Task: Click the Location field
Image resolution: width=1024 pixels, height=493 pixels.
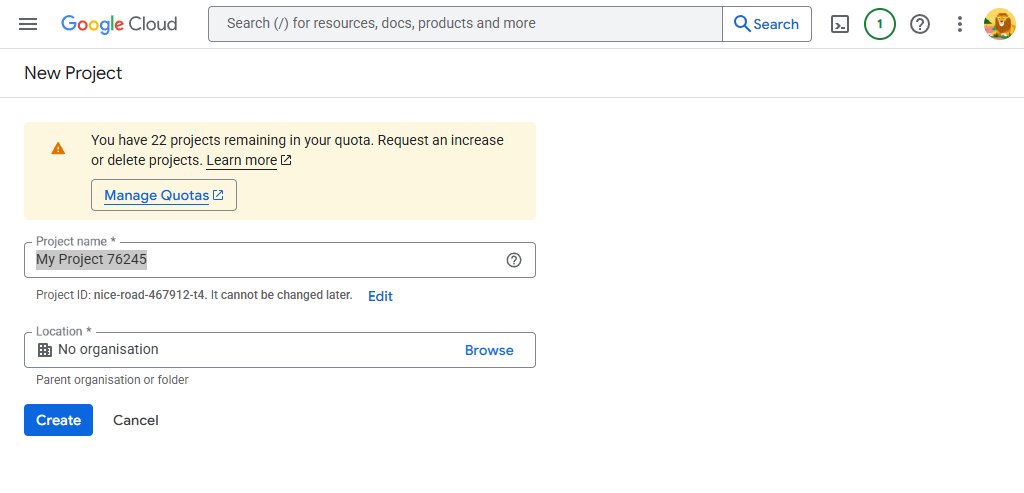Action: (280, 350)
